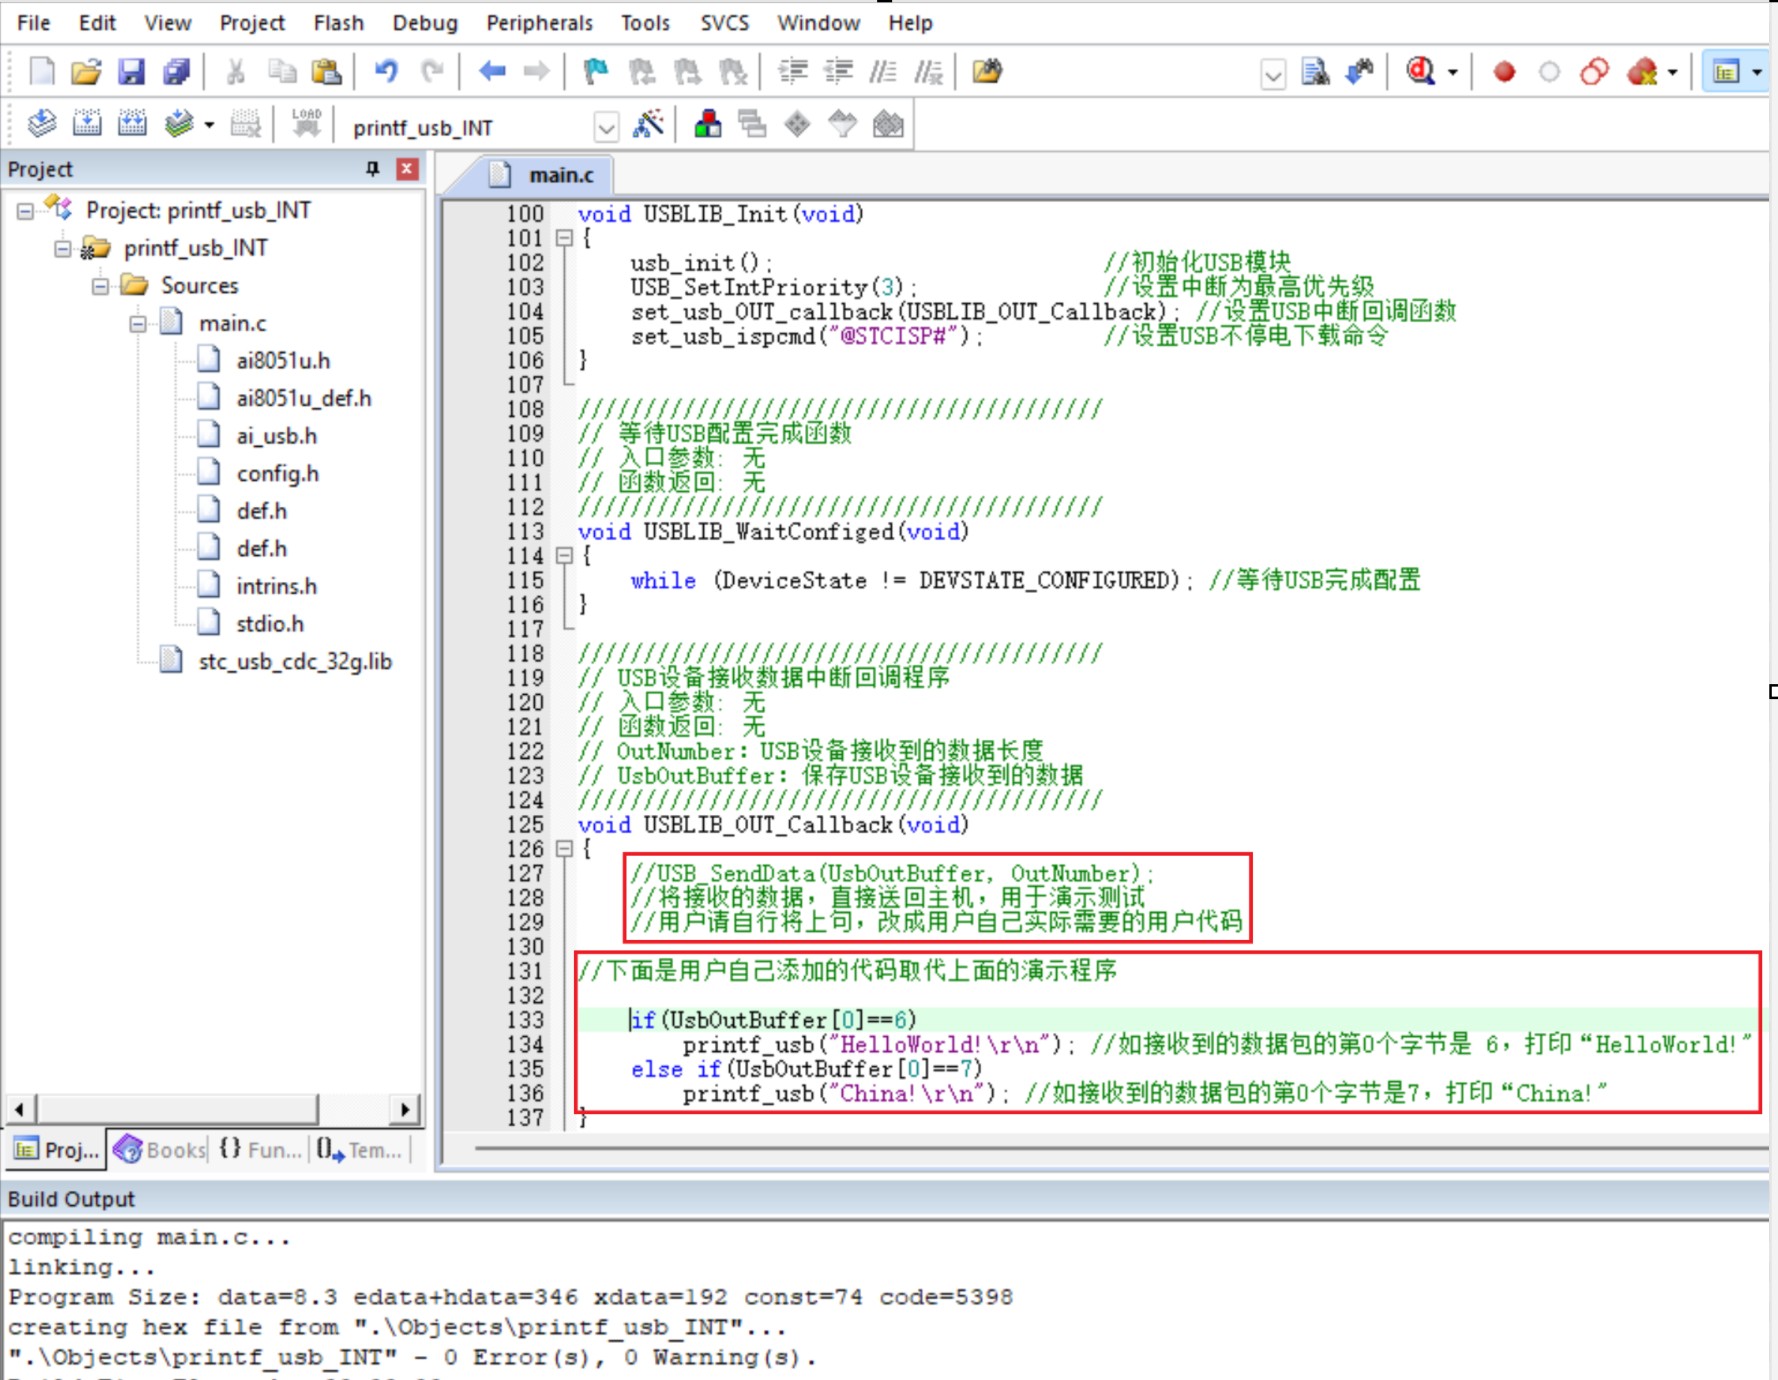This screenshot has height=1380, width=1778.
Task: Comment out selection icon
Action: [x=883, y=72]
